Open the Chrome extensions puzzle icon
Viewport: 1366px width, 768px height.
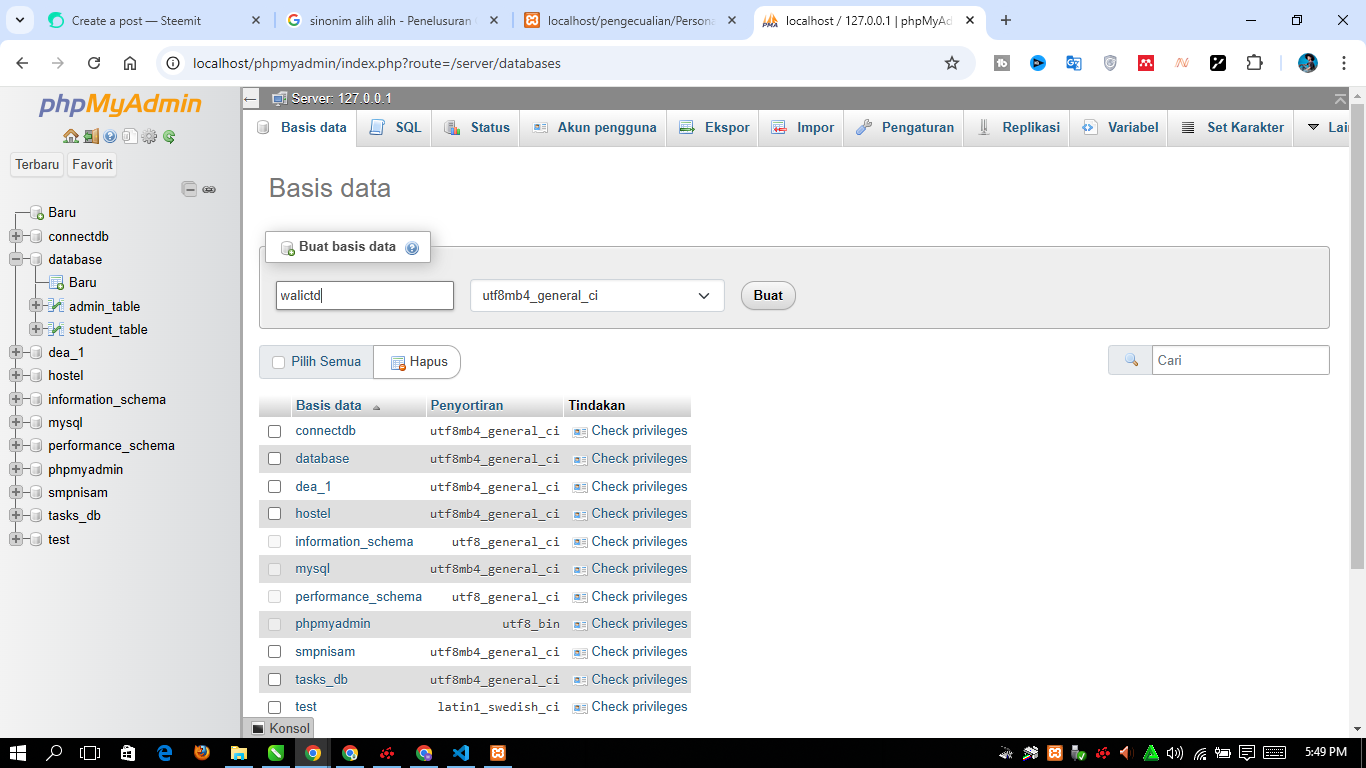click(1254, 63)
